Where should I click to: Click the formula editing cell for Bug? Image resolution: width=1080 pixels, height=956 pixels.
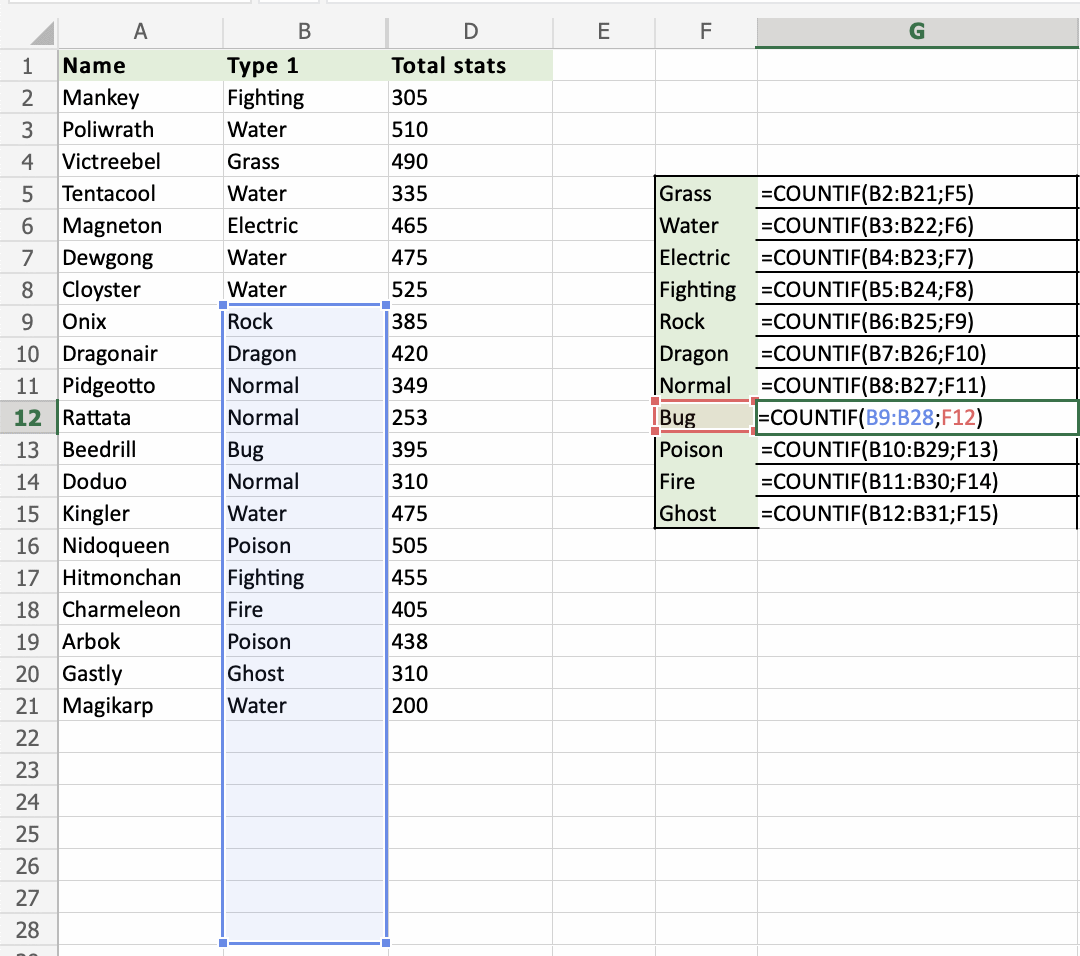pyautogui.click(x=916, y=418)
